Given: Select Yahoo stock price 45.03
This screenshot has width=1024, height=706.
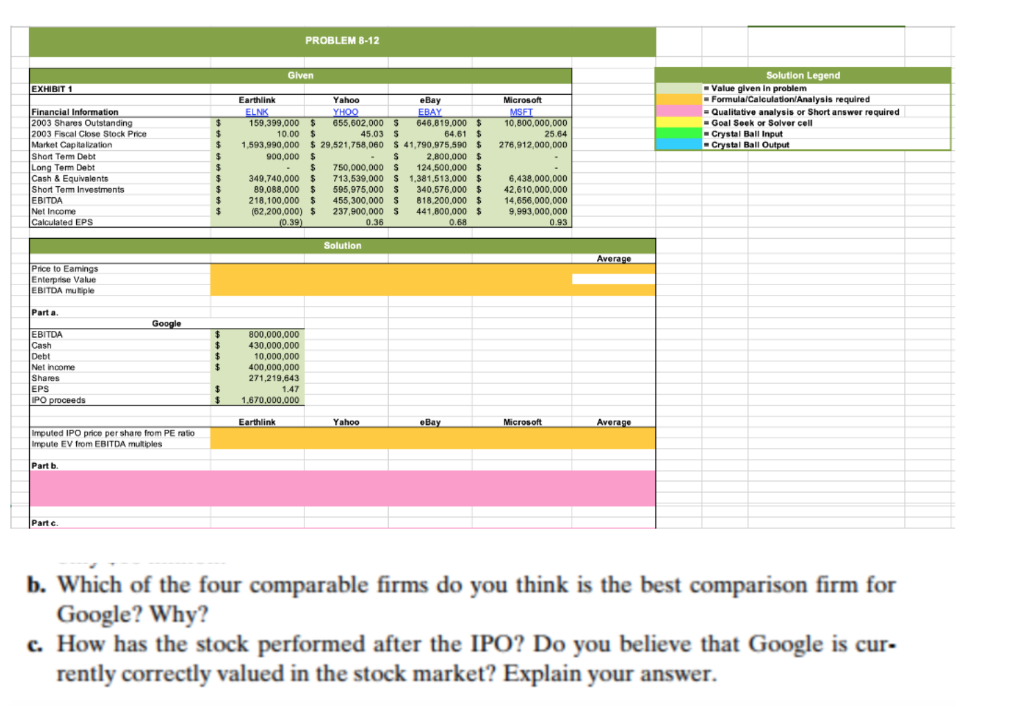Looking at the screenshot, I should click(372, 134).
